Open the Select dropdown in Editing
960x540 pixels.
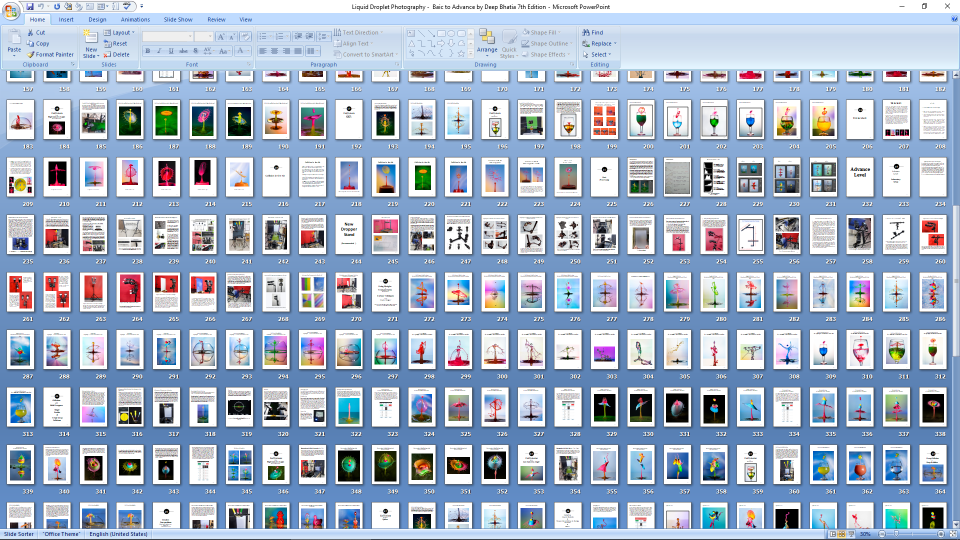598,55
